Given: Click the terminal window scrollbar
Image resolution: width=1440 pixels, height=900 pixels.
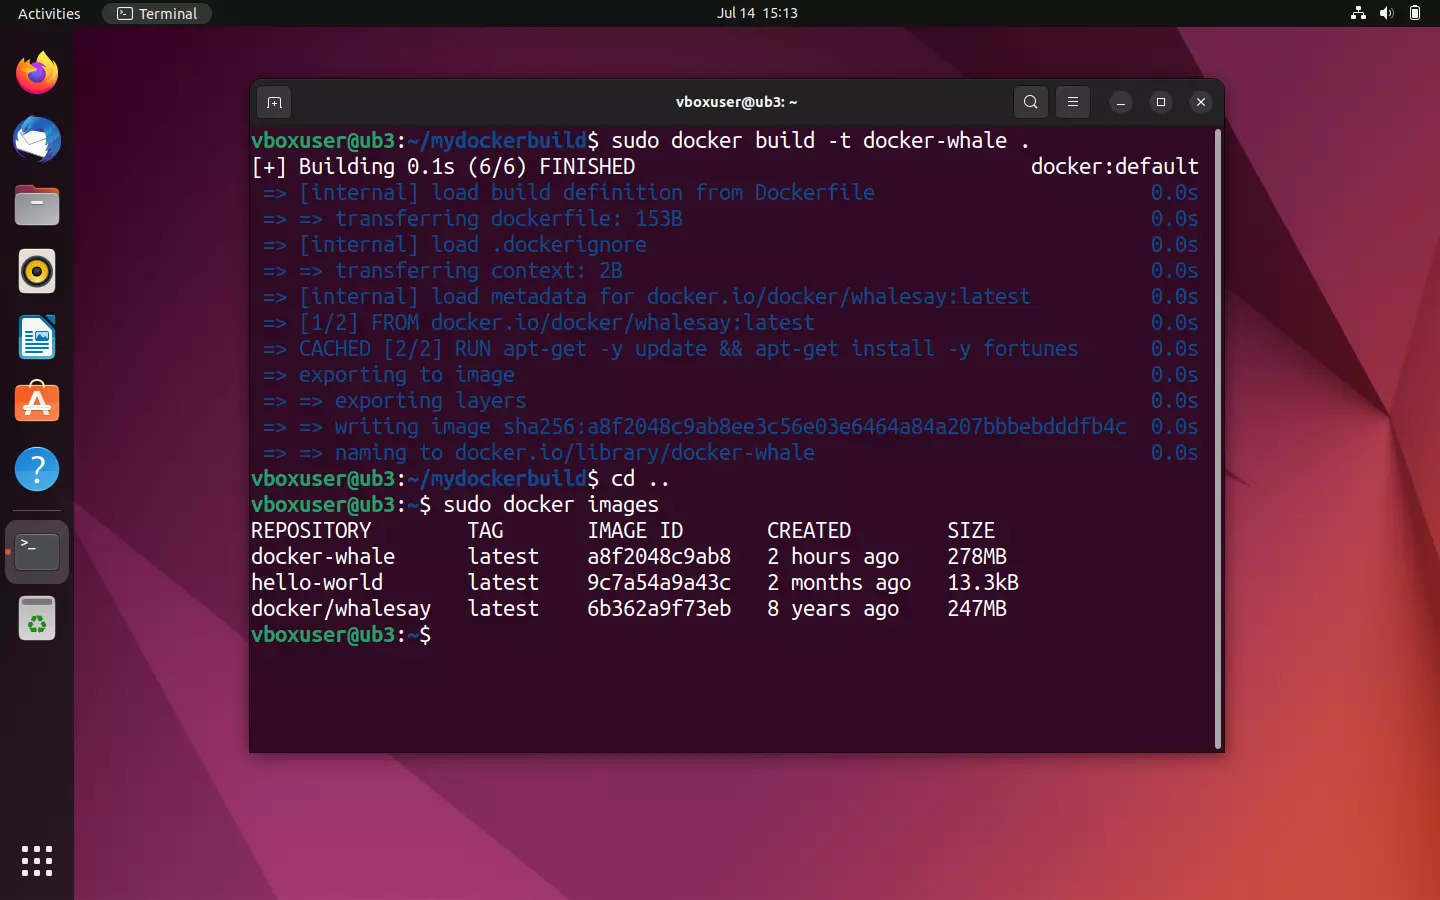Looking at the screenshot, I should coord(1216,440).
